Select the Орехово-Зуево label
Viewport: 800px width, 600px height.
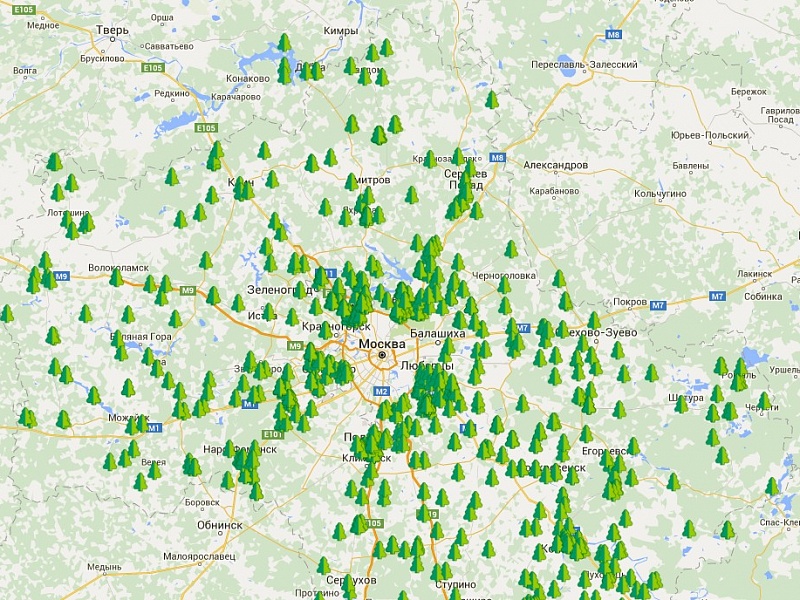pyautogui.click(x=596, y=333)
